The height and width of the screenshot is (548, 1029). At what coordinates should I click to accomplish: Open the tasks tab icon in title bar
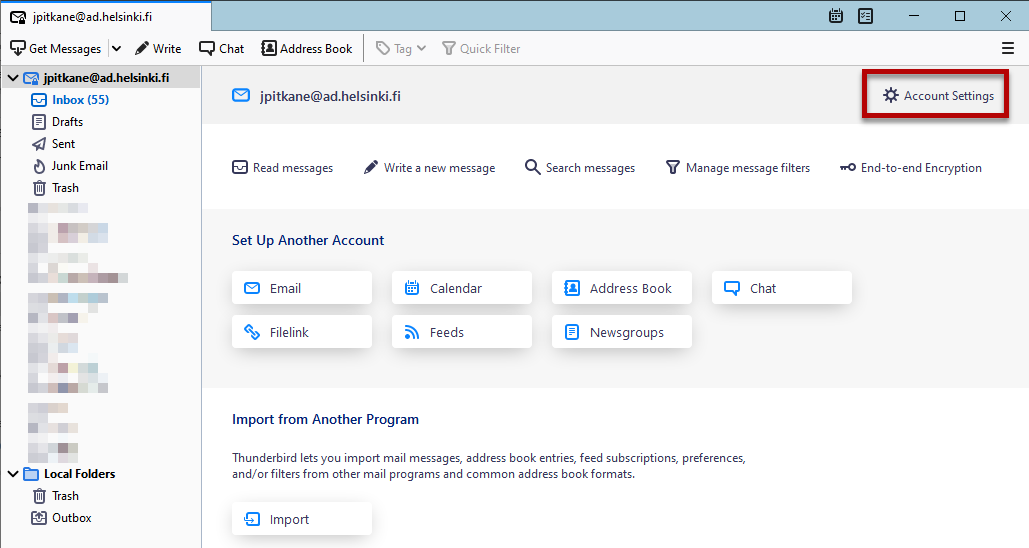pos(866,16)
